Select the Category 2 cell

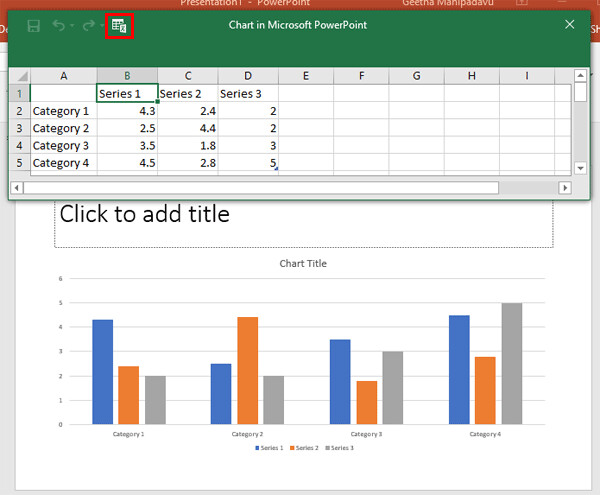(x=63, y=128)
